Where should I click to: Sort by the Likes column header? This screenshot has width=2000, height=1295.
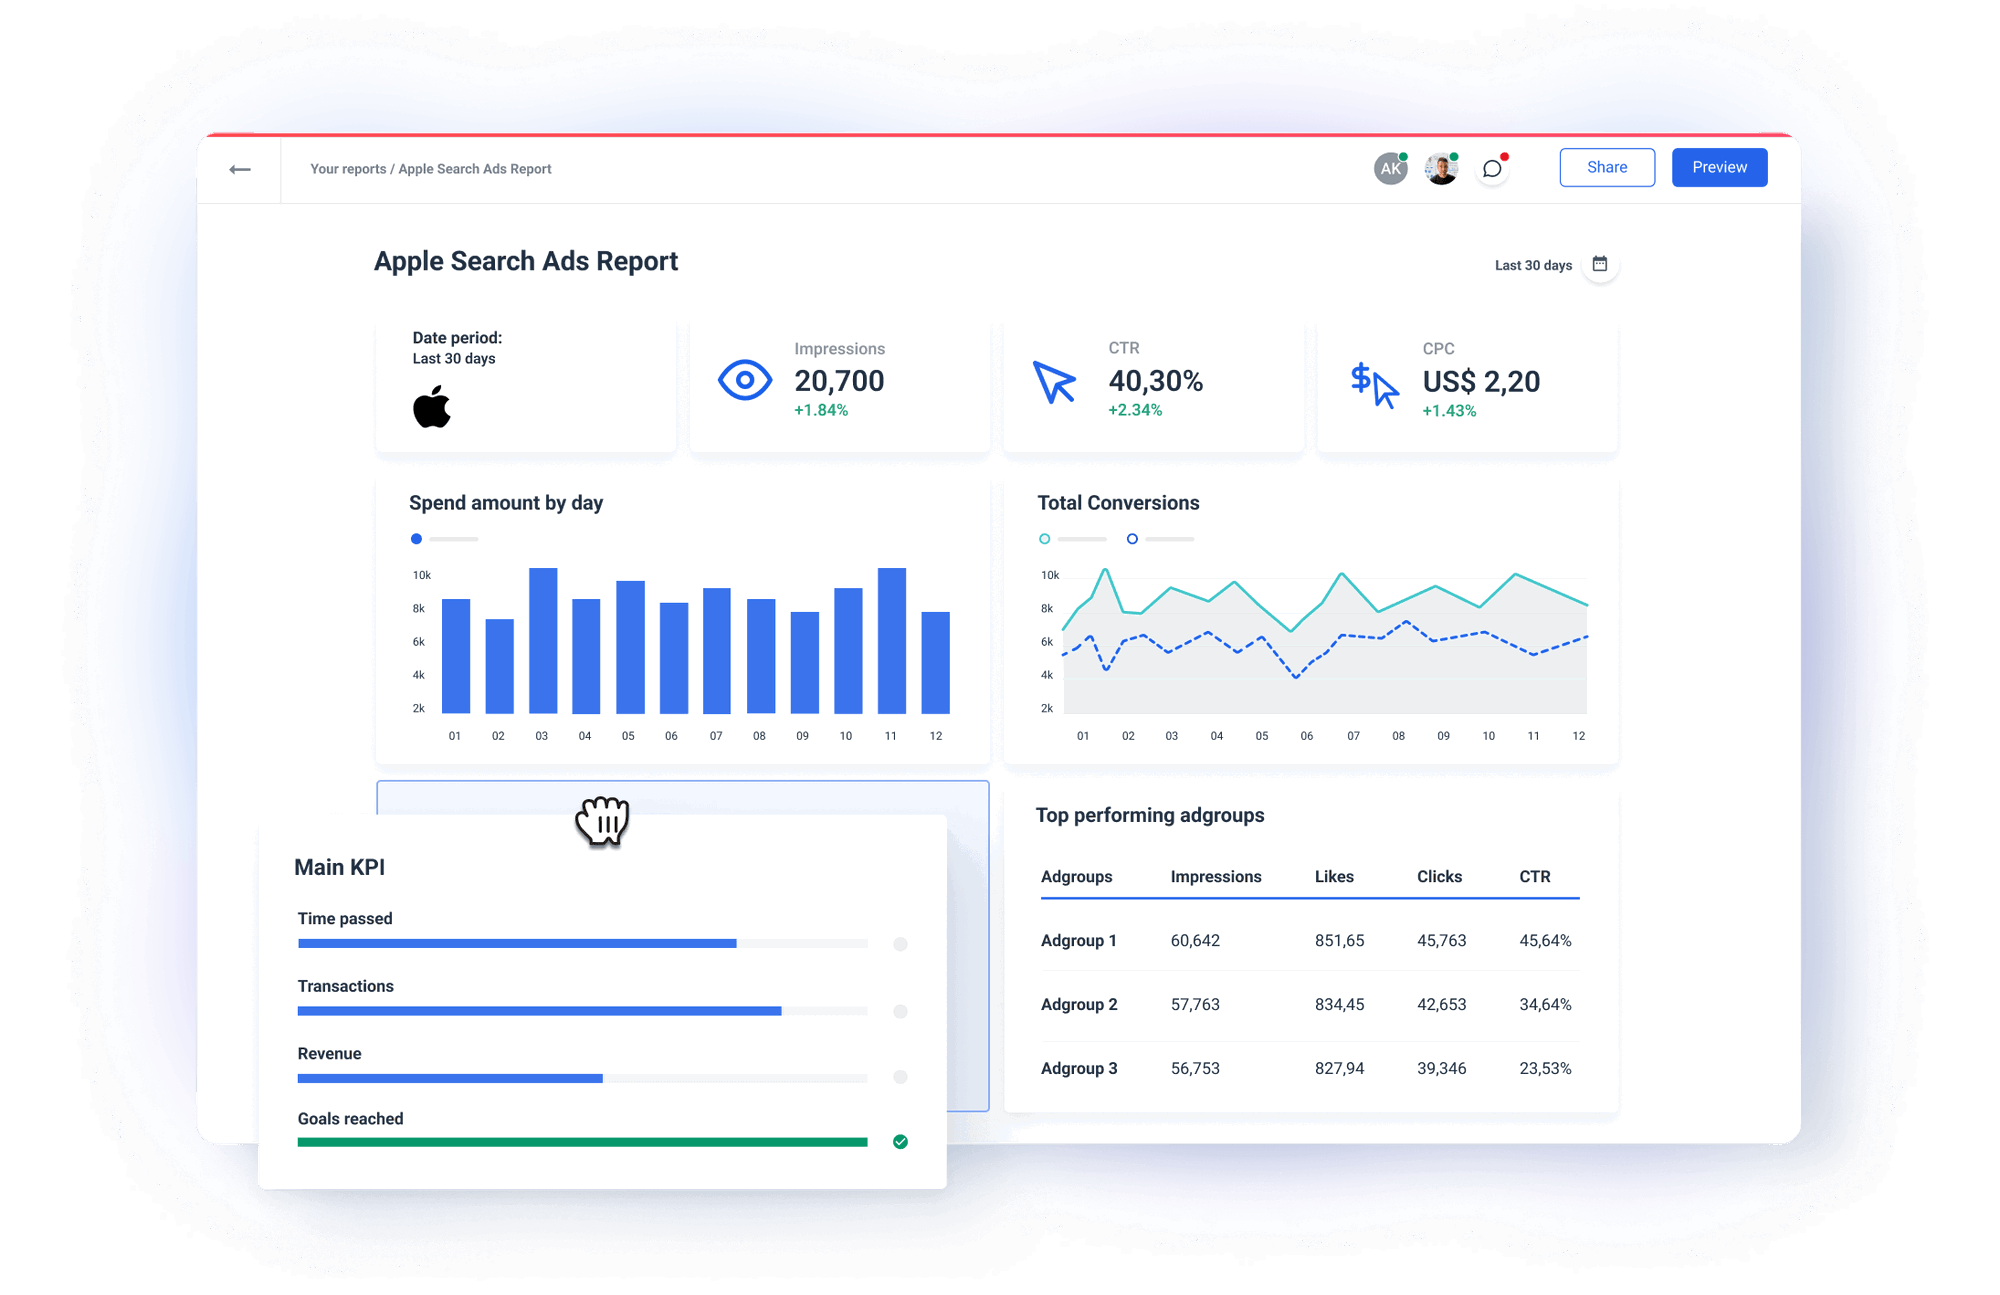click(x=1334, y=876)
